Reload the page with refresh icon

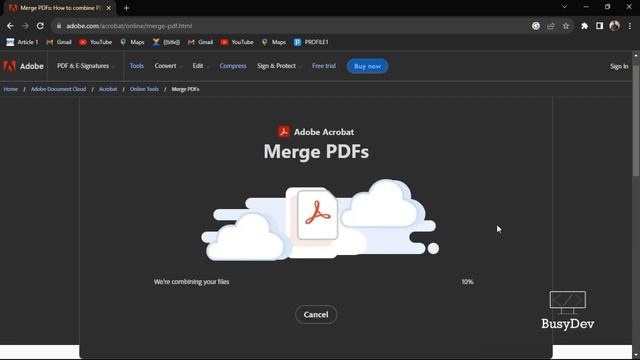tap(40, 26)
